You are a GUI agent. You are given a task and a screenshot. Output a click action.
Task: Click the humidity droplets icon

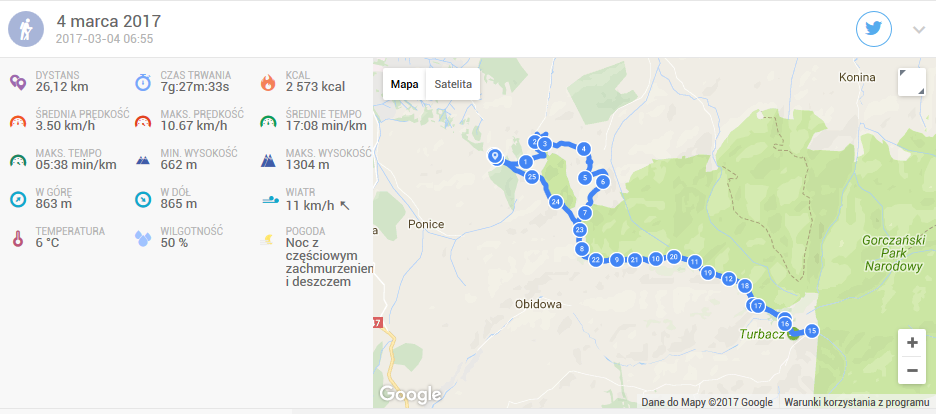pyautogui.click(x=143, y=238)
